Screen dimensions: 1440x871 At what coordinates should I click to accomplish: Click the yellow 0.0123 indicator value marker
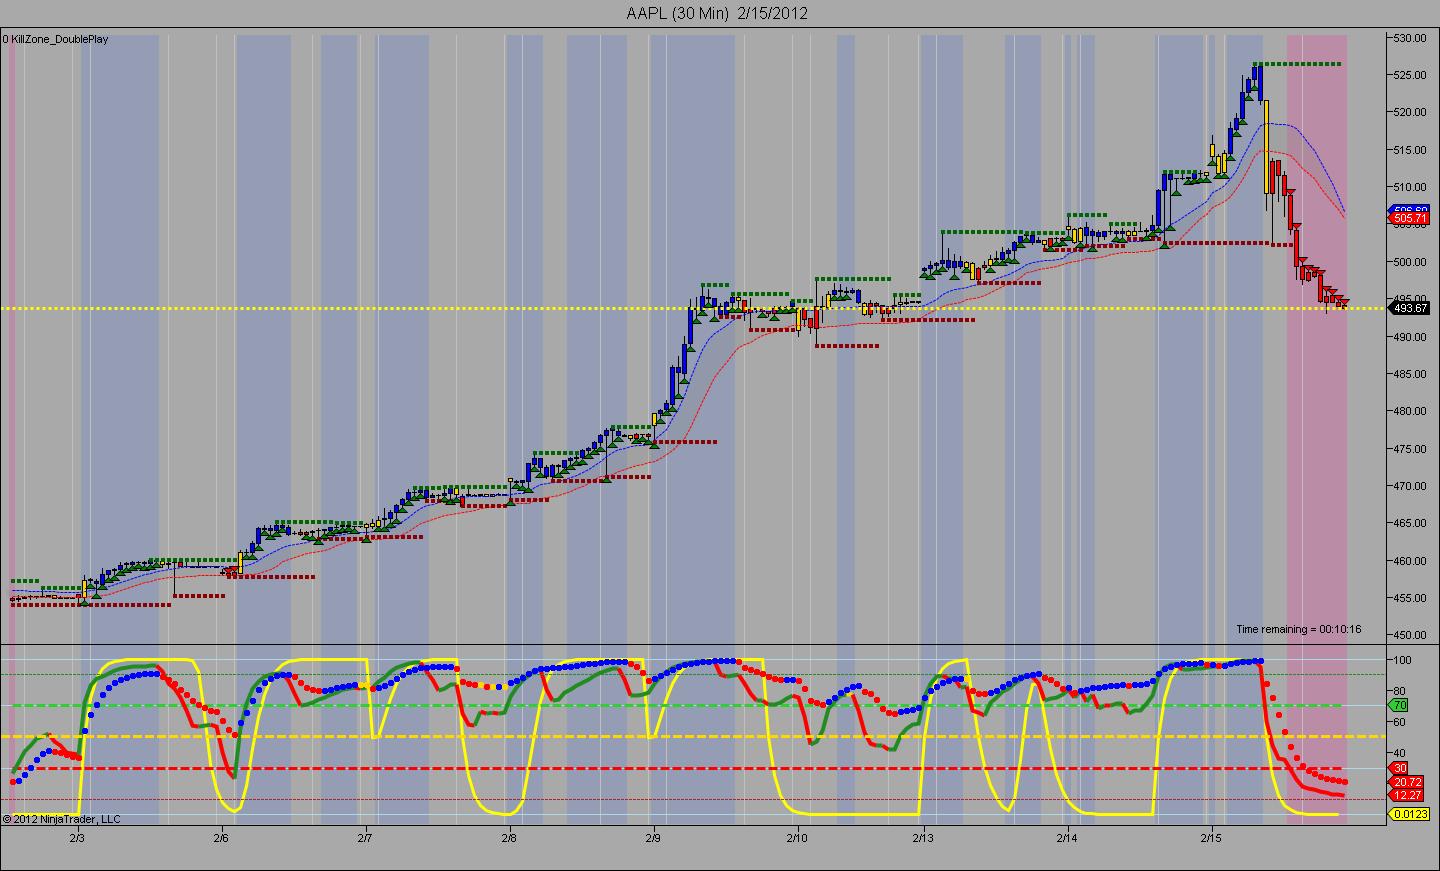pos(1410,815)
